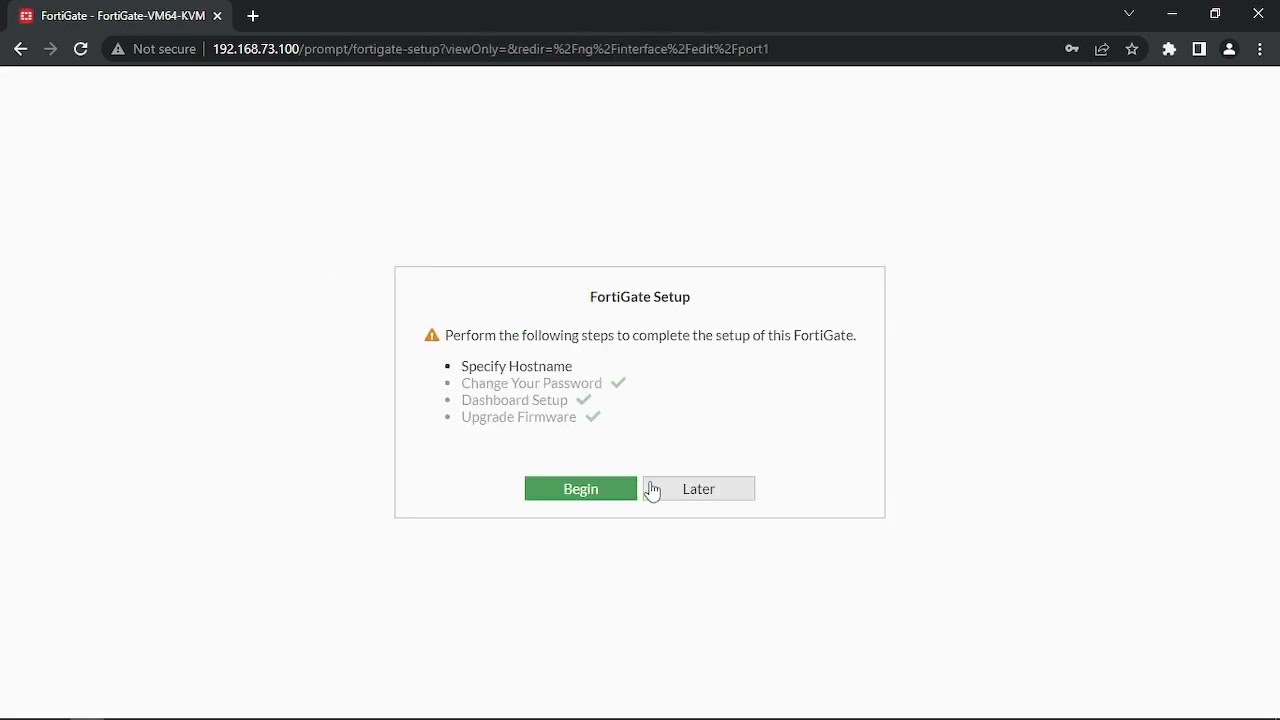
Task: Click checkmark next to Upgrade Firmware
Action: pyautogui.click(x=593, y=417)
